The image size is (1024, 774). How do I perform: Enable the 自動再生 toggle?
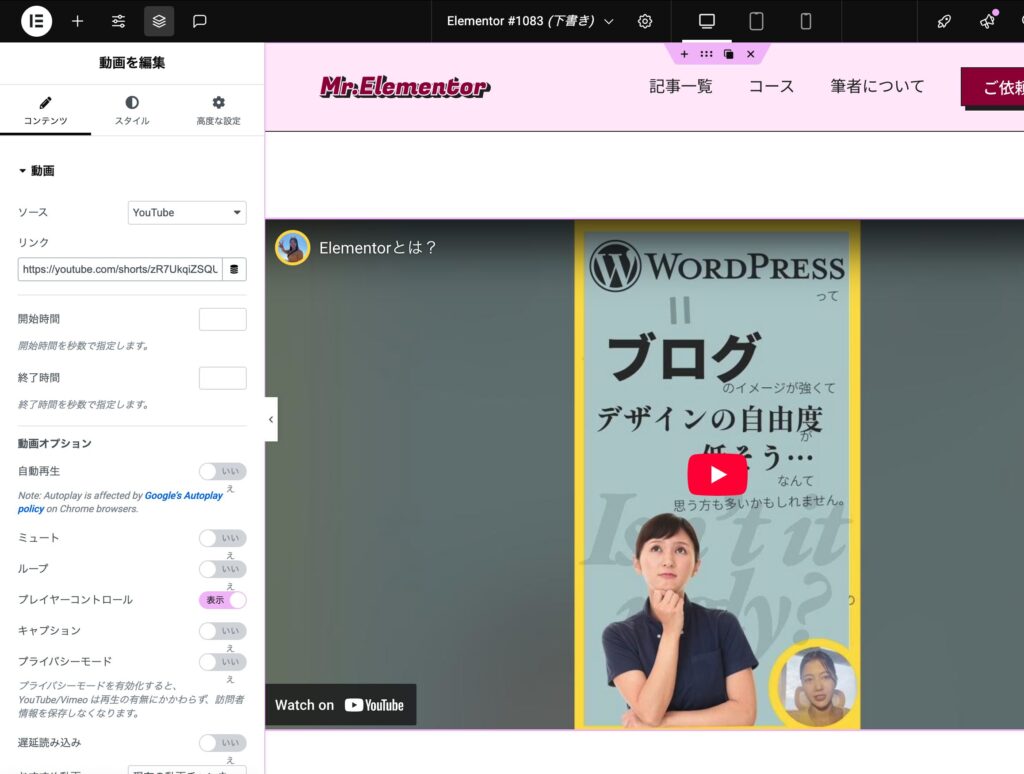tap(222, 472)
